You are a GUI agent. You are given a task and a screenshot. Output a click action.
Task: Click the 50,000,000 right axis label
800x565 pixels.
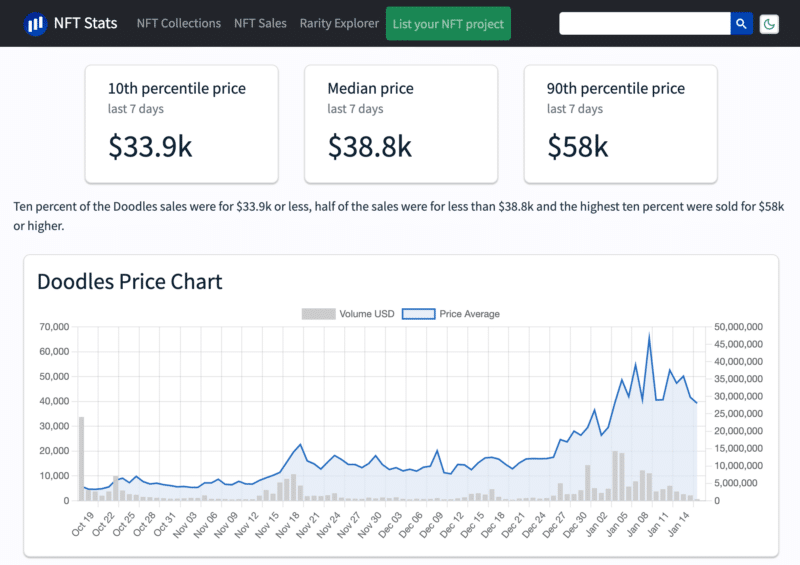tap(738, 327)
